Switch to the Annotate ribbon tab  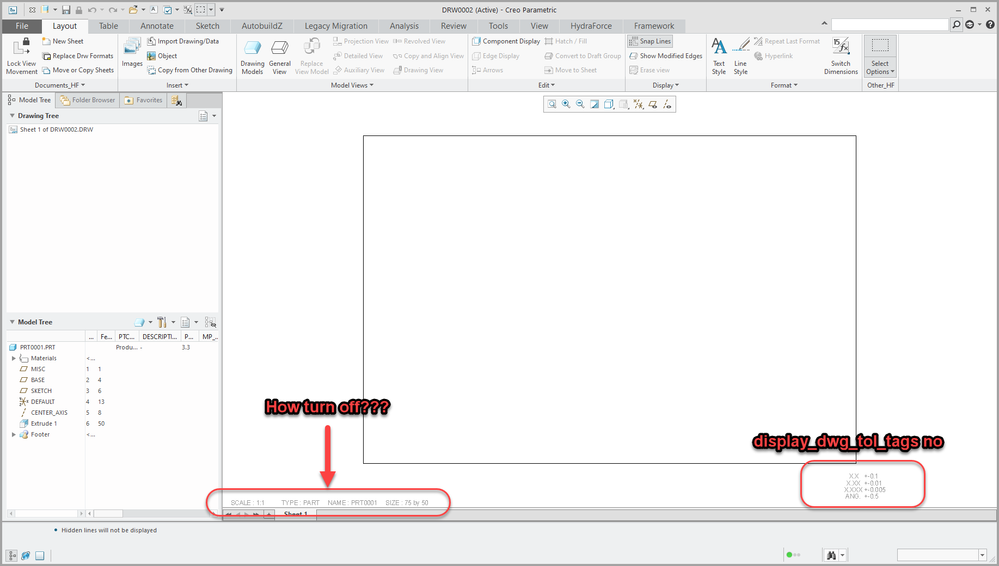pos(157,26)
